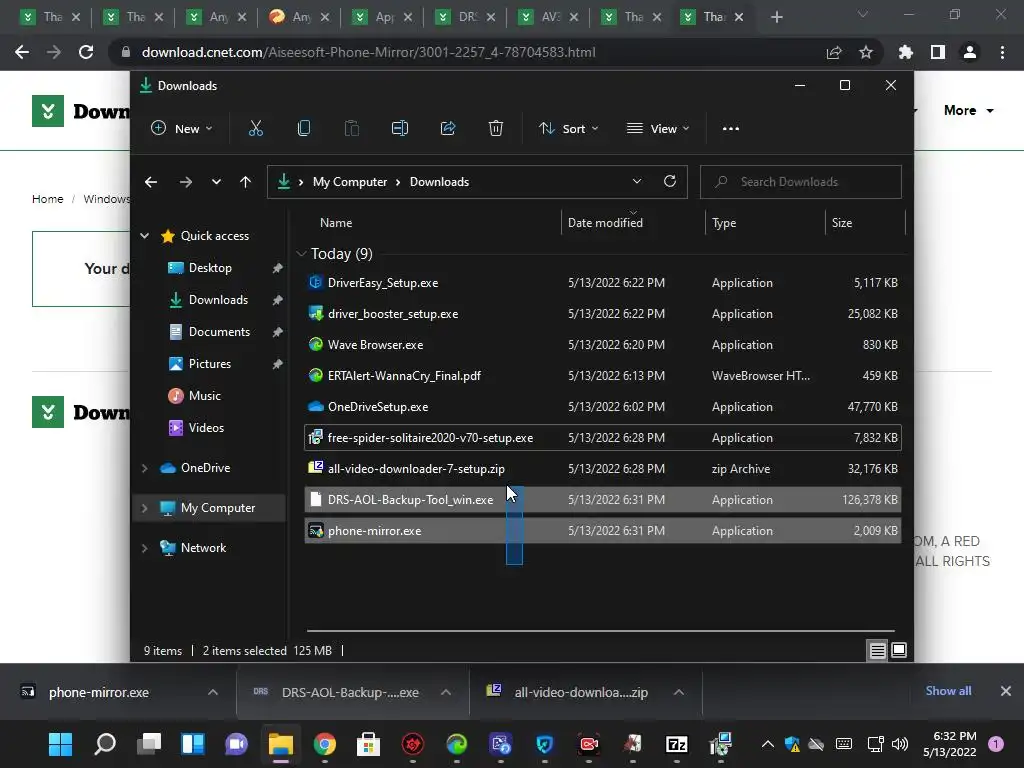Click the Rename icon in Explorer toolbar
The height and width of the screenshot is (768, 1024).
pyautogui.click(x=400, y=129)
